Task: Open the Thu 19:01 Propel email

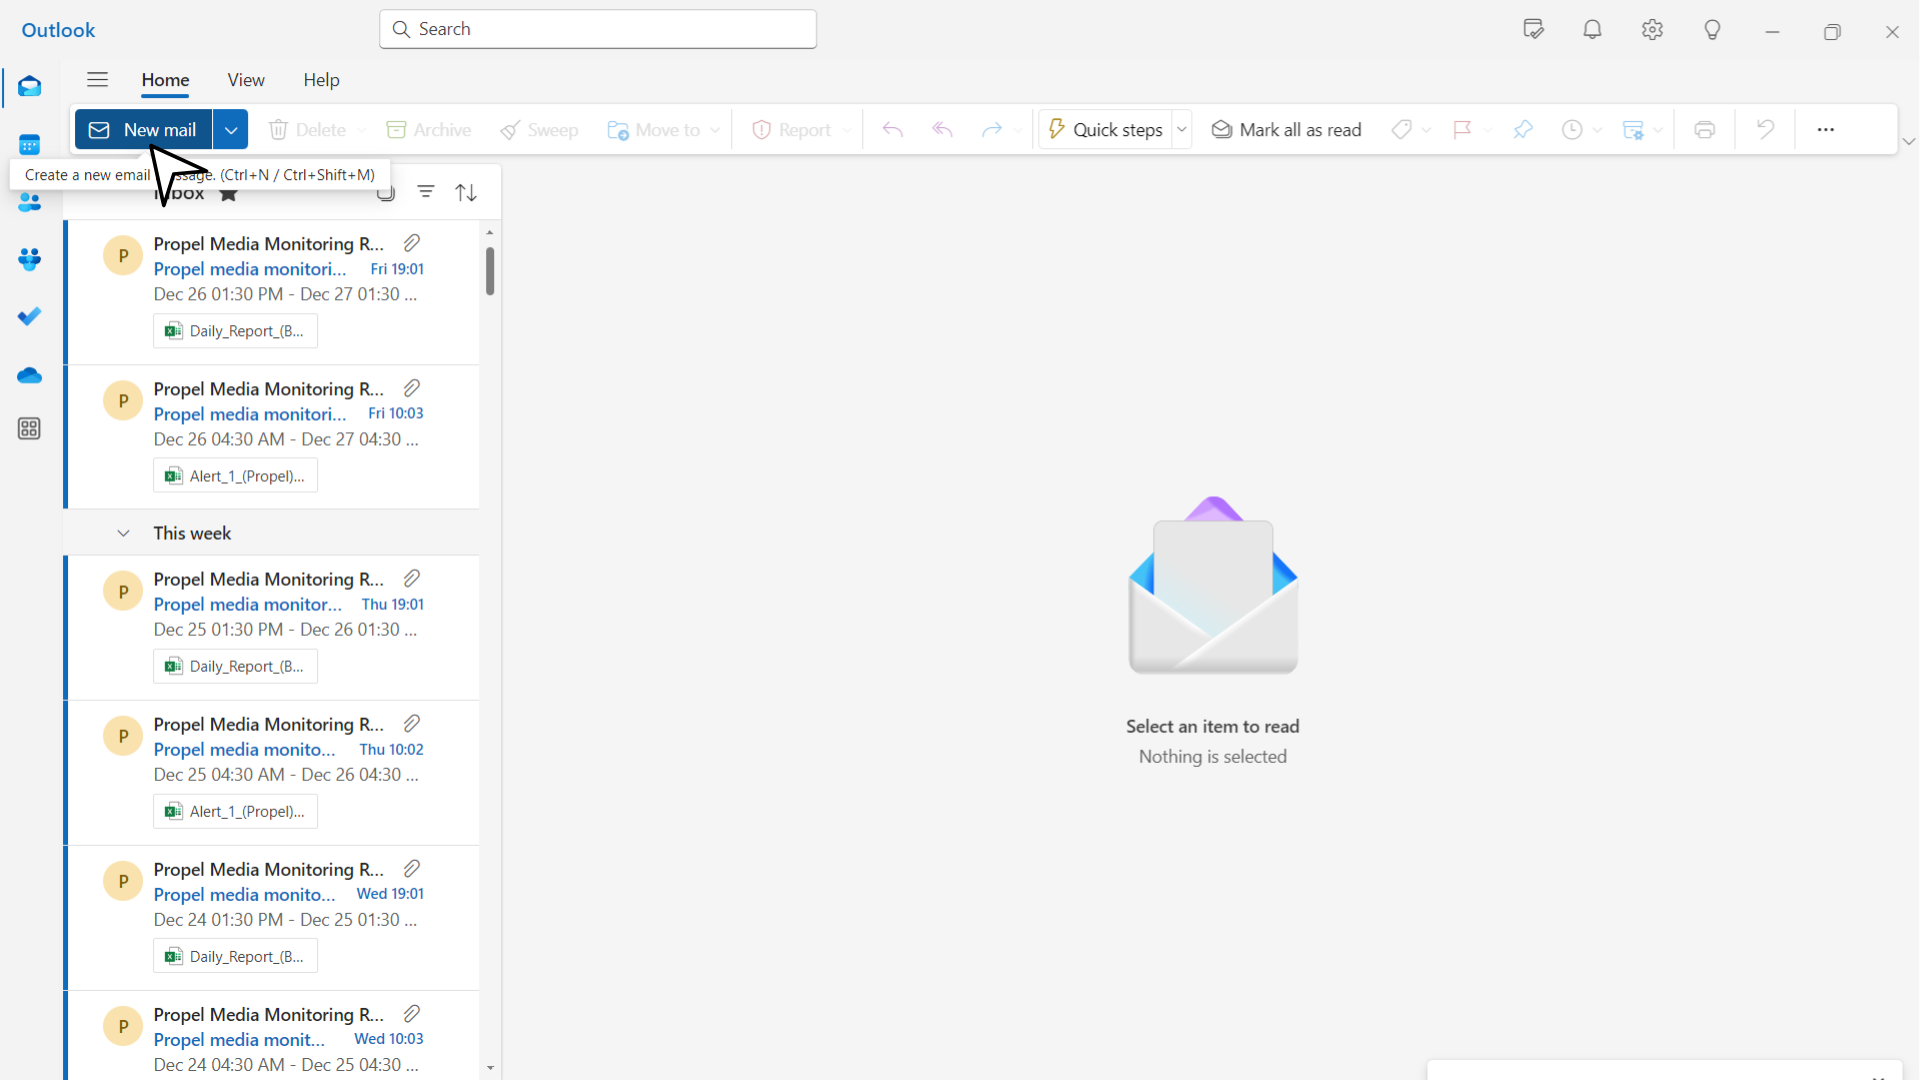Action: (272, 628)
